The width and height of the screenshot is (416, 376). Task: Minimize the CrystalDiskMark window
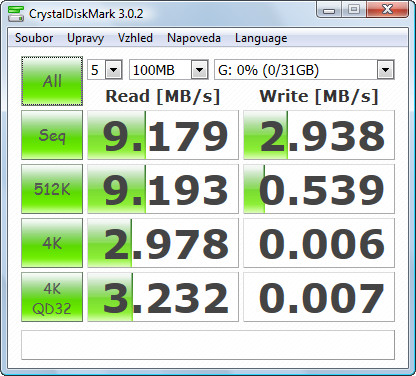pyautogui.click(x=329, y=10)
